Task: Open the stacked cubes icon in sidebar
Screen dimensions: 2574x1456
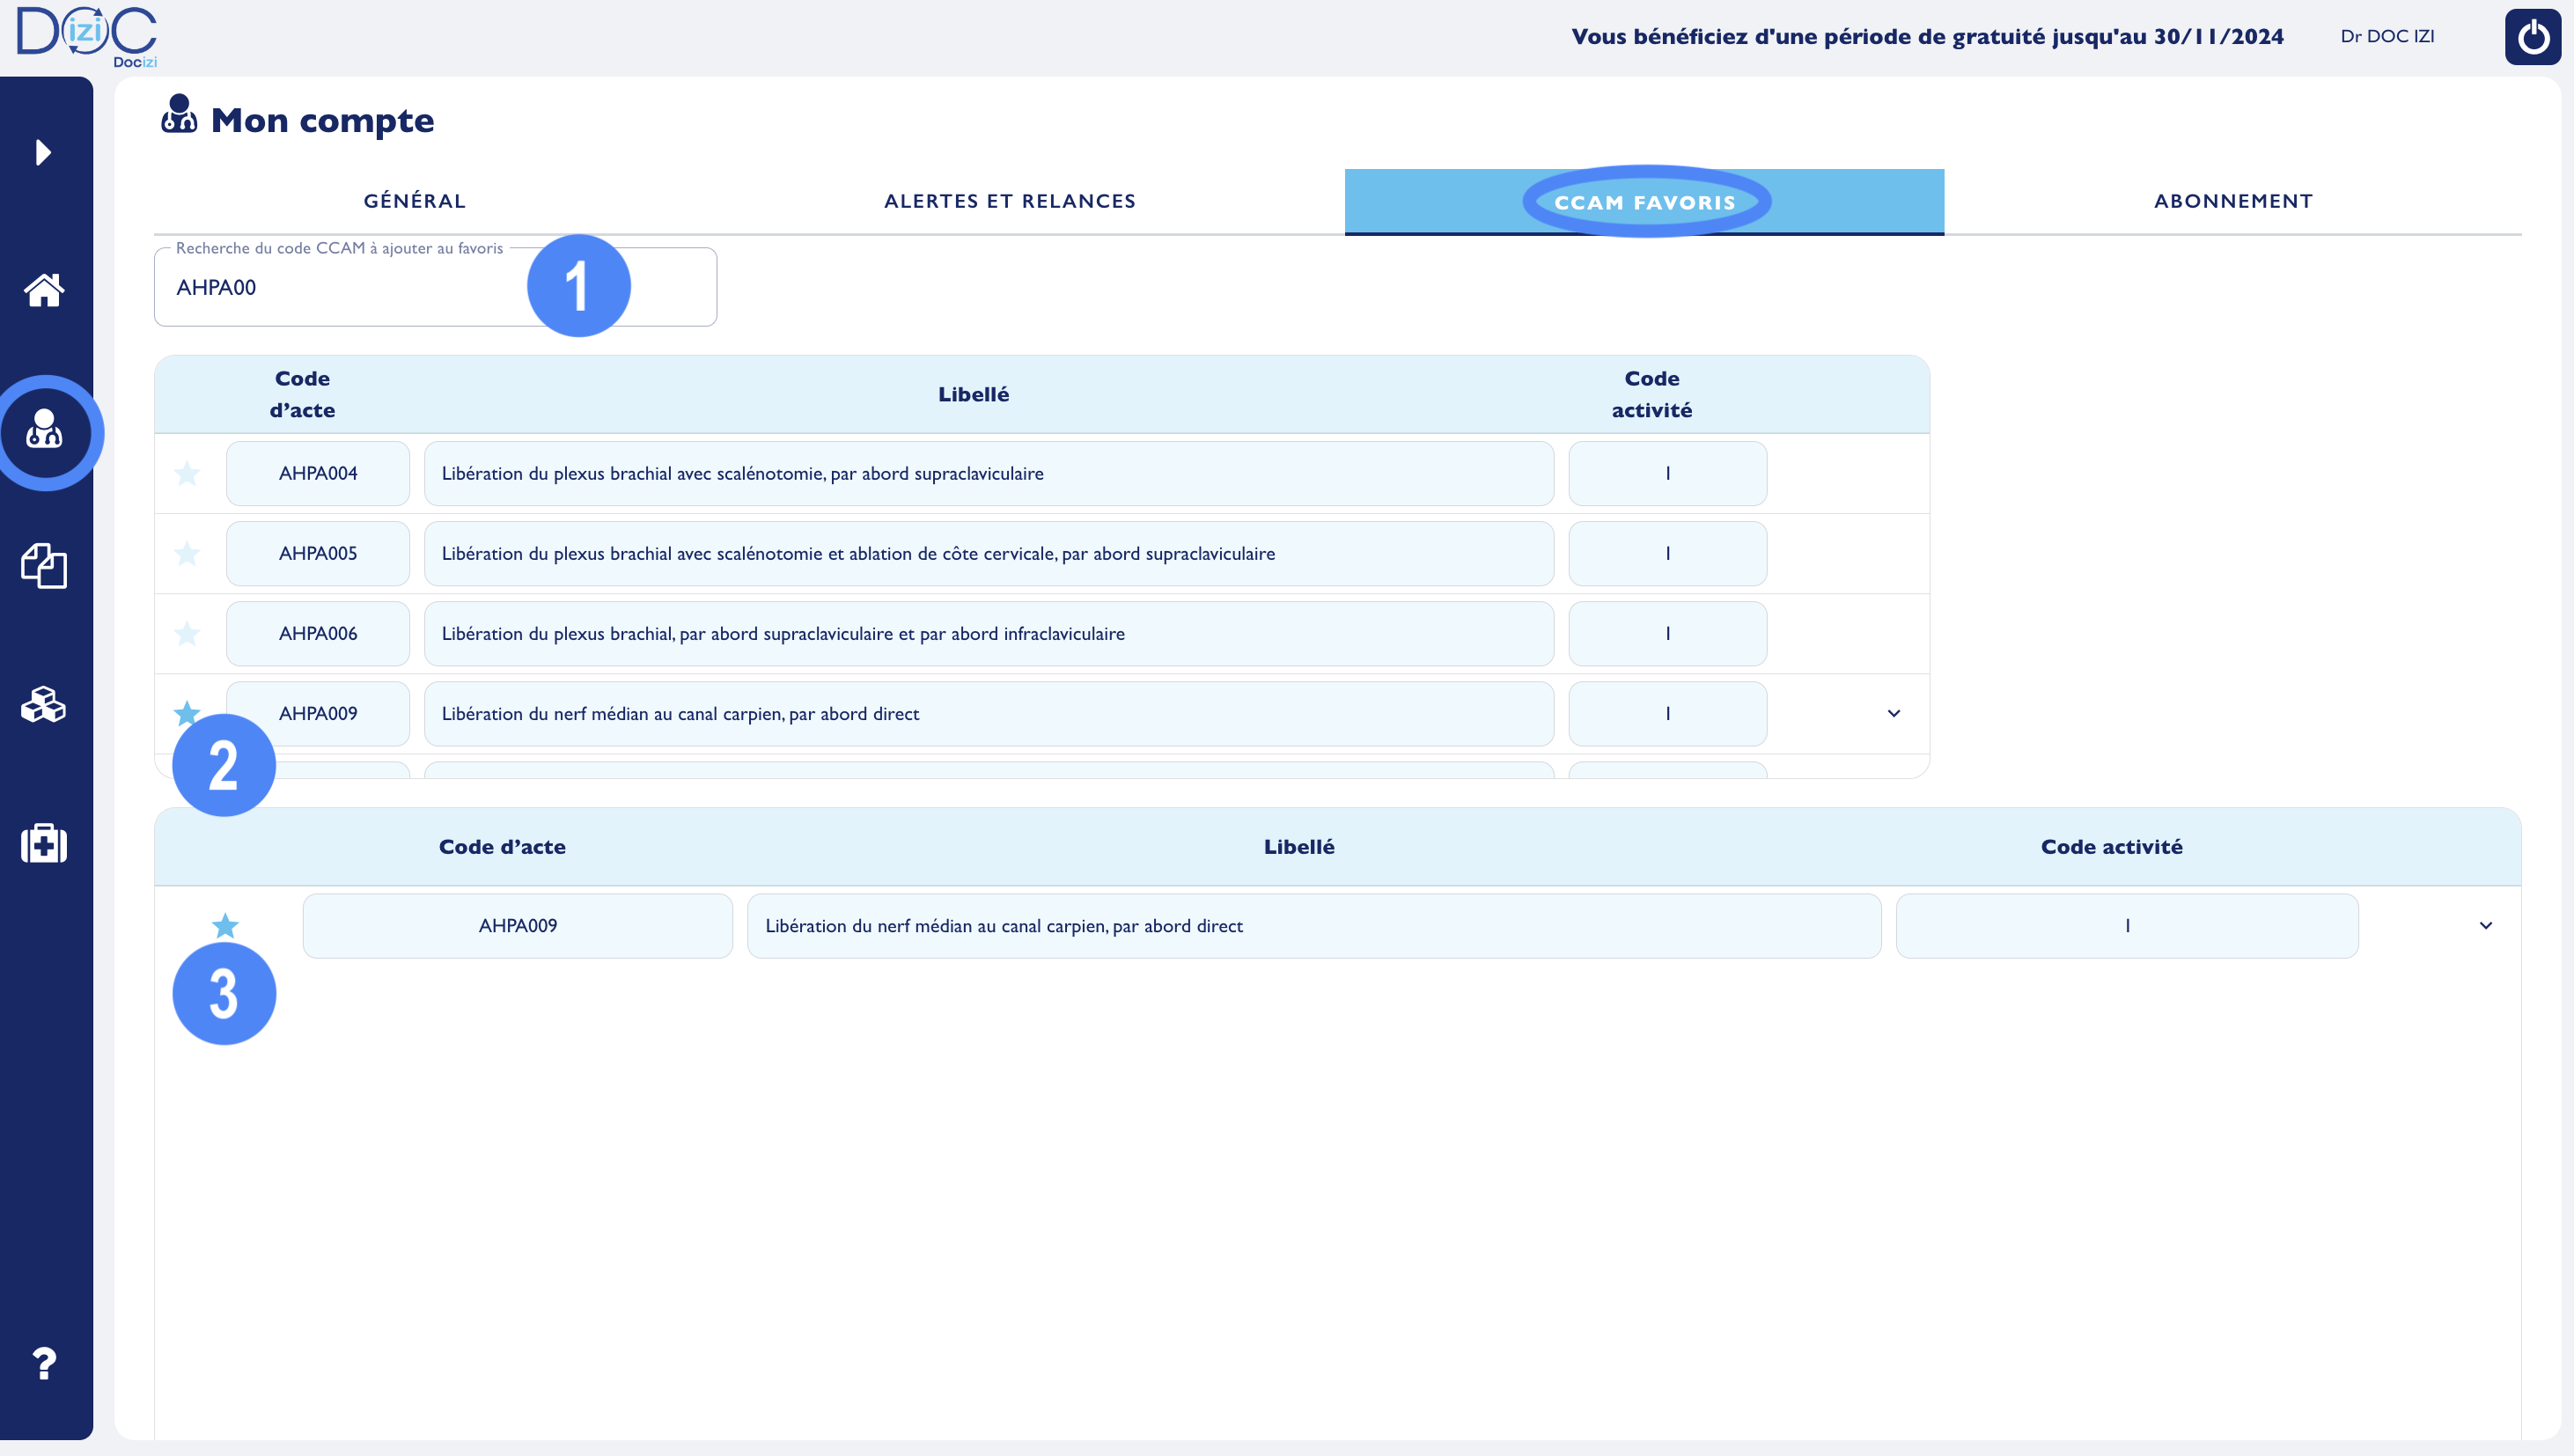Action: tap(44, 704)
